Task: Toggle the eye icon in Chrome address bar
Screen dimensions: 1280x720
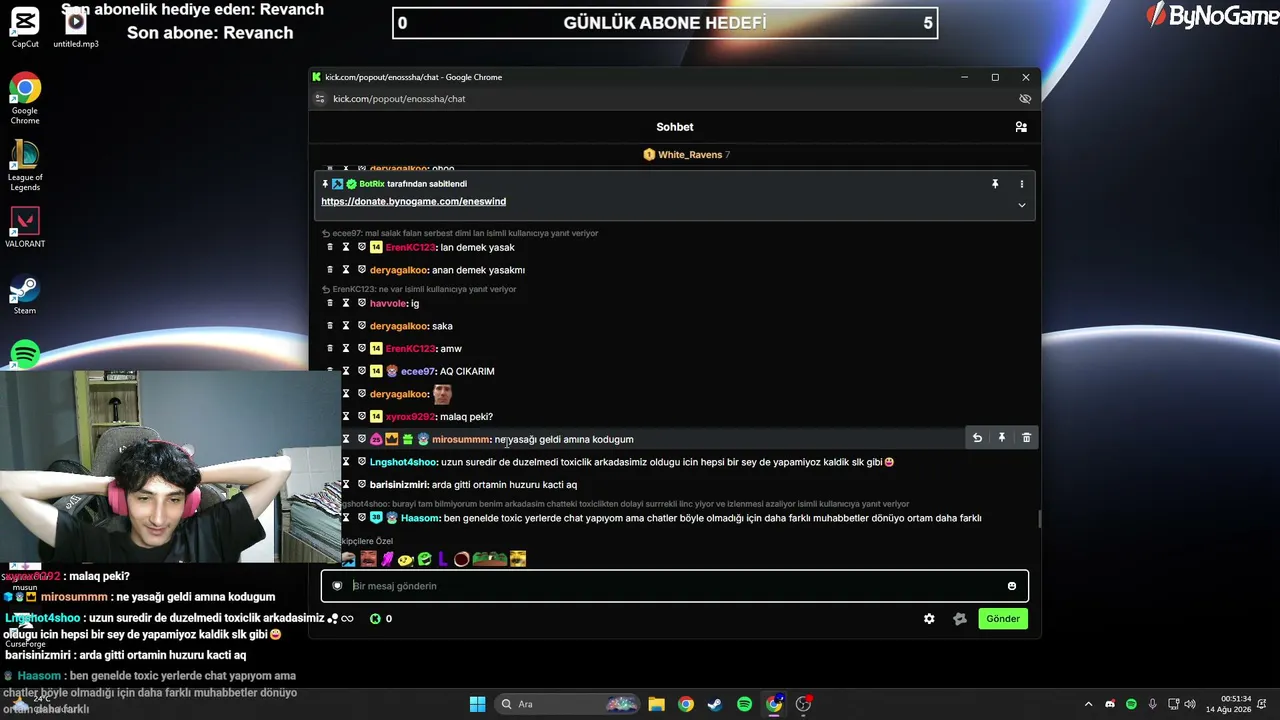Action: [x=1025, y=99]
